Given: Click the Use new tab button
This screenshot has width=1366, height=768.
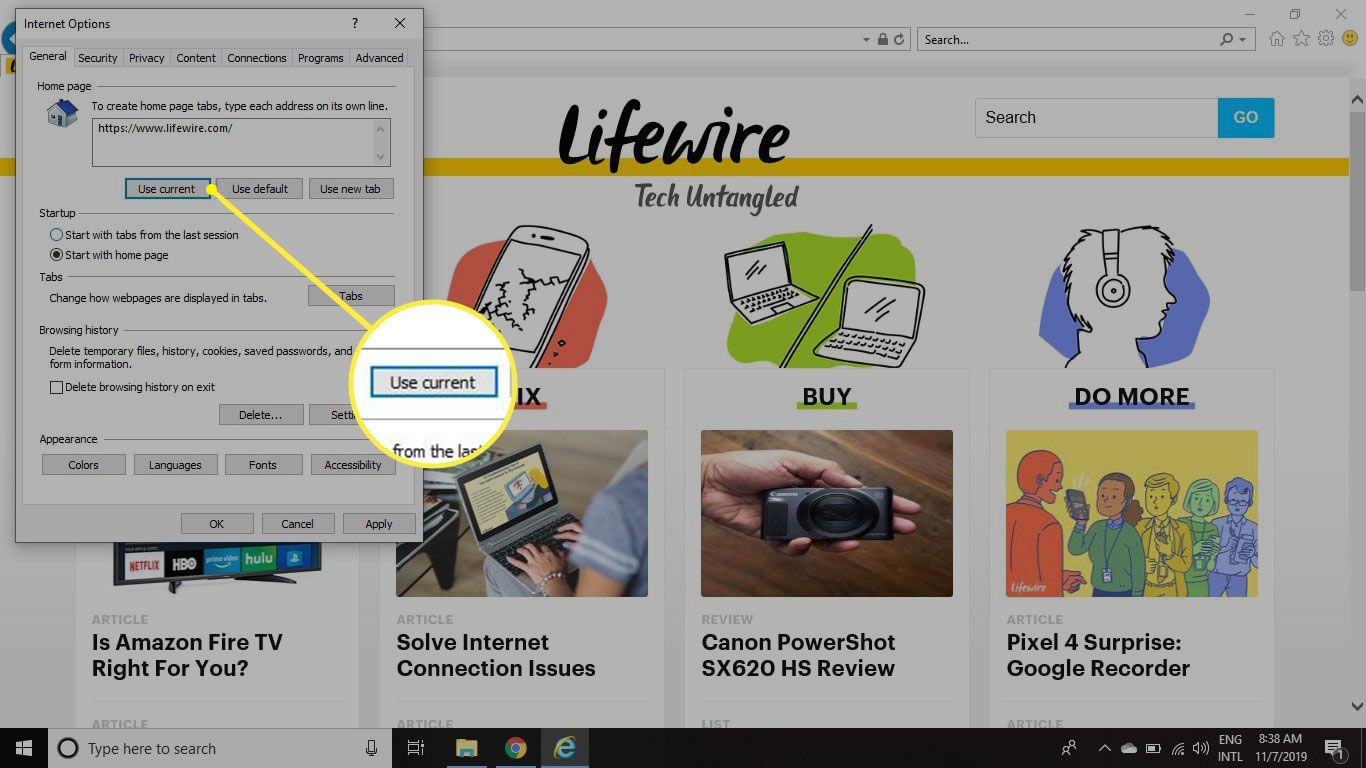Looking at the screenshot, I should tap(350, 189).
